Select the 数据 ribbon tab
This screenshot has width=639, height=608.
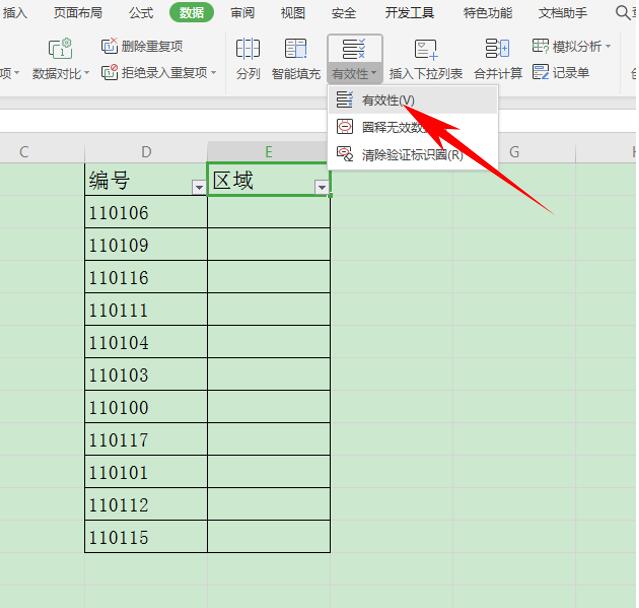point(192,13)
